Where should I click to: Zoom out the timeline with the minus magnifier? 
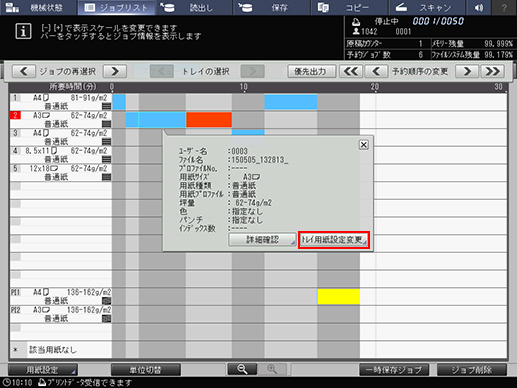click(x=242, y=369)
